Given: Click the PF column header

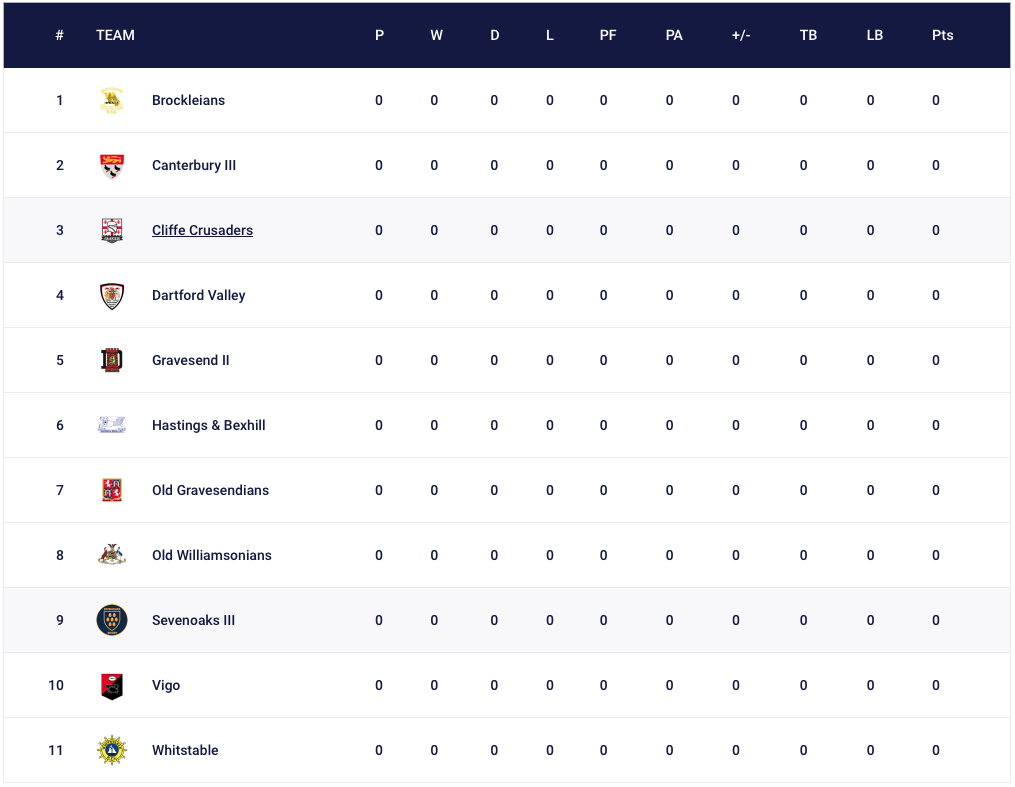Looking at the screenshot, I should point(608,35).
